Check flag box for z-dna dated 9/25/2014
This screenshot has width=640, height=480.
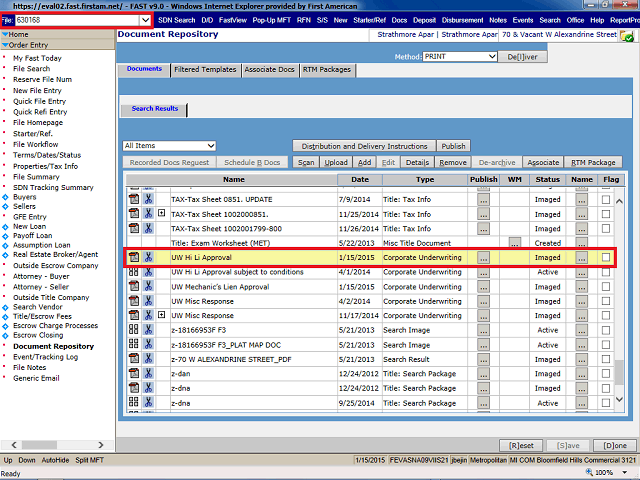click(606, 402)
